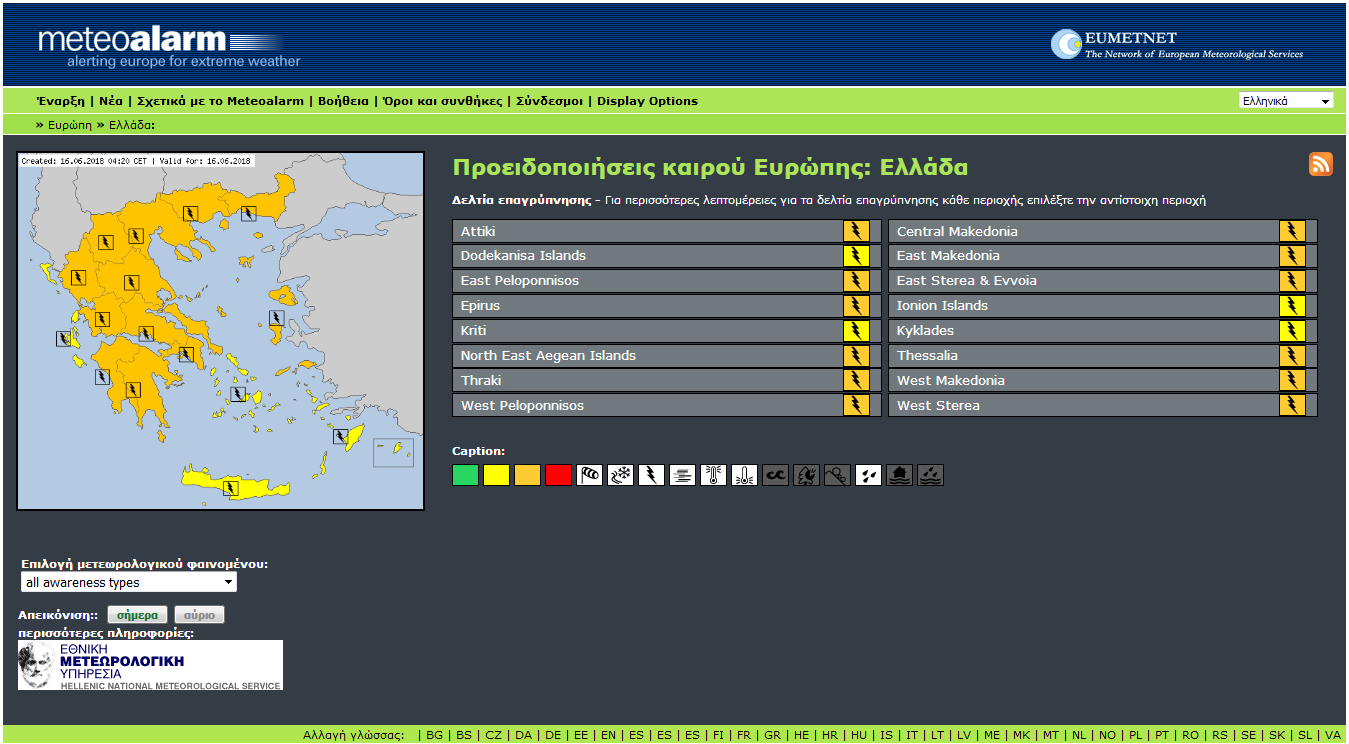This screenshot has height=744, width=1349.
Task: Select the wind warning icon in the caption
Action: 589,475
